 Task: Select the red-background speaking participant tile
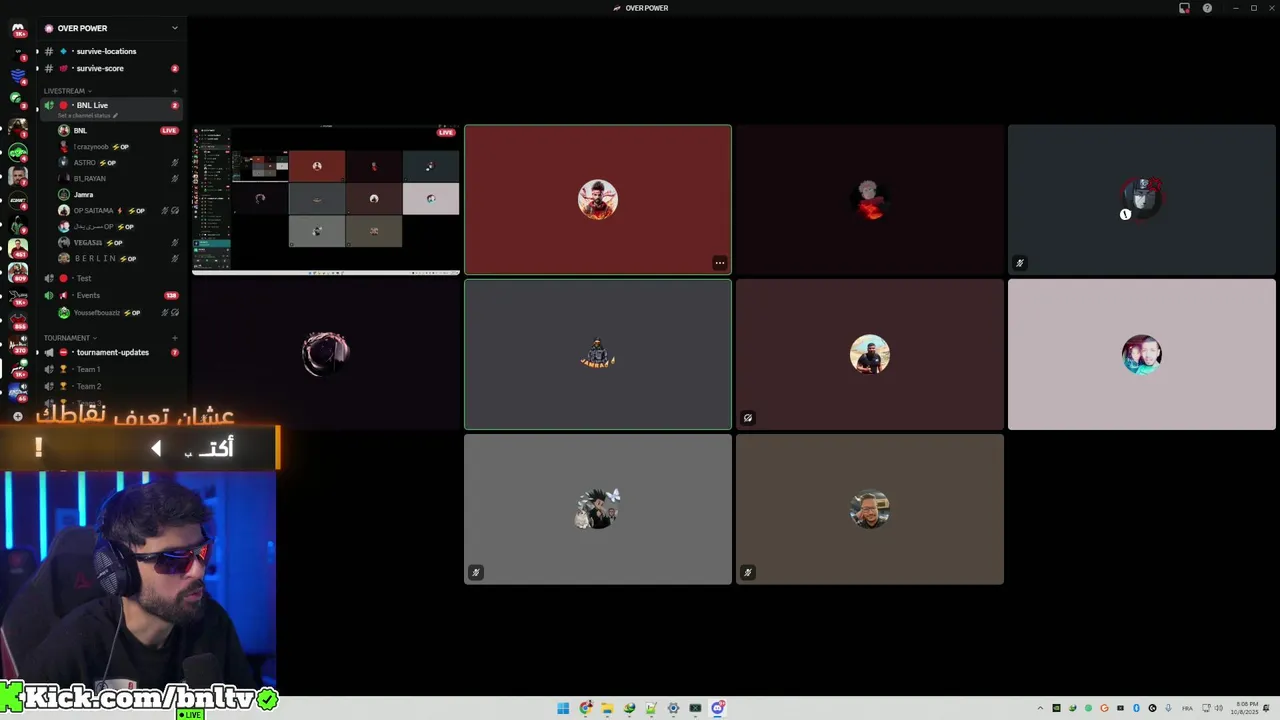point(598,199)
